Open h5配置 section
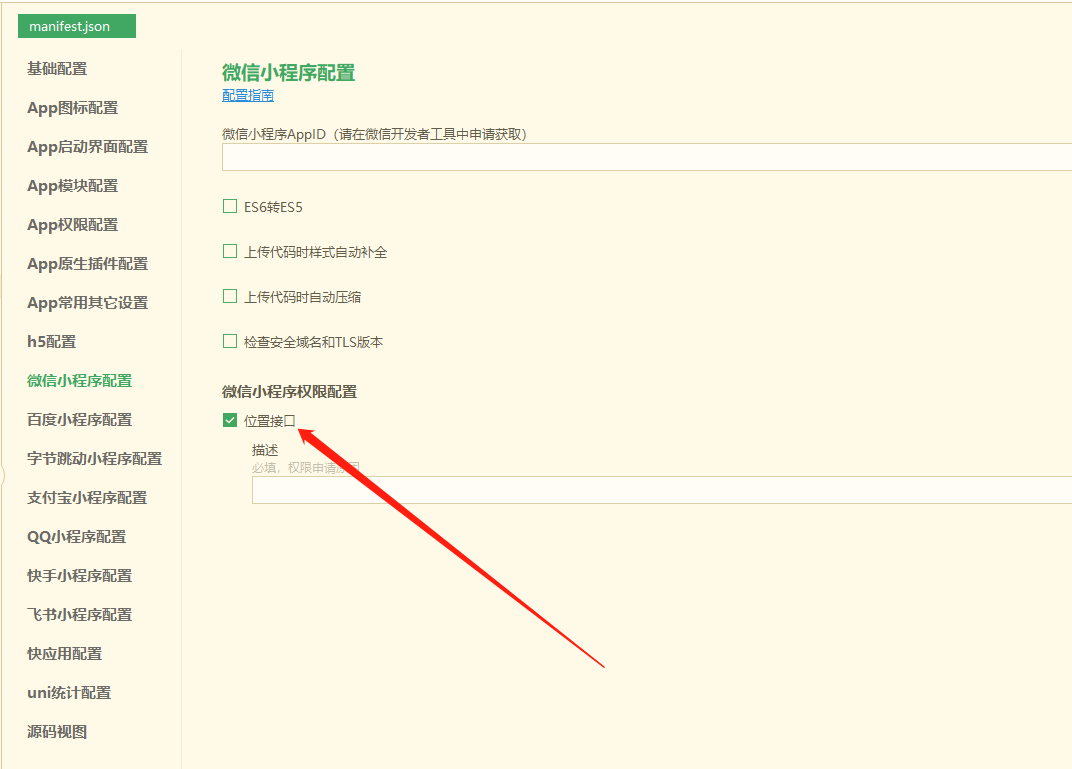 point(52,341)
